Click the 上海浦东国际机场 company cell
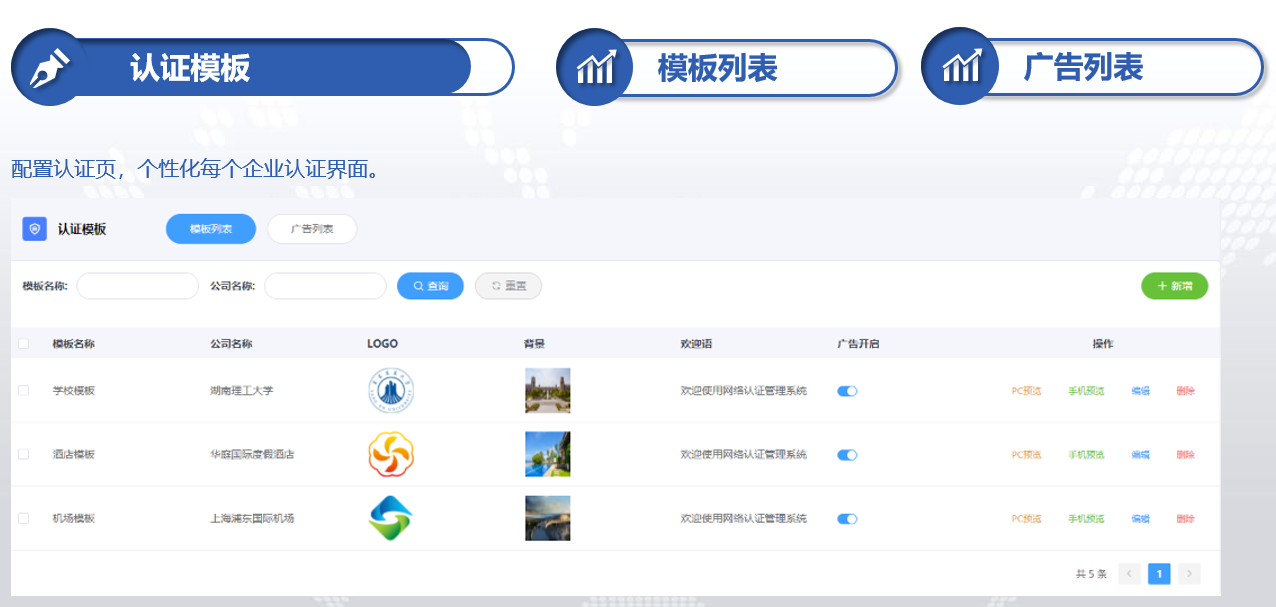This screenshot has width=1276, height=607. tap(252, 519)
